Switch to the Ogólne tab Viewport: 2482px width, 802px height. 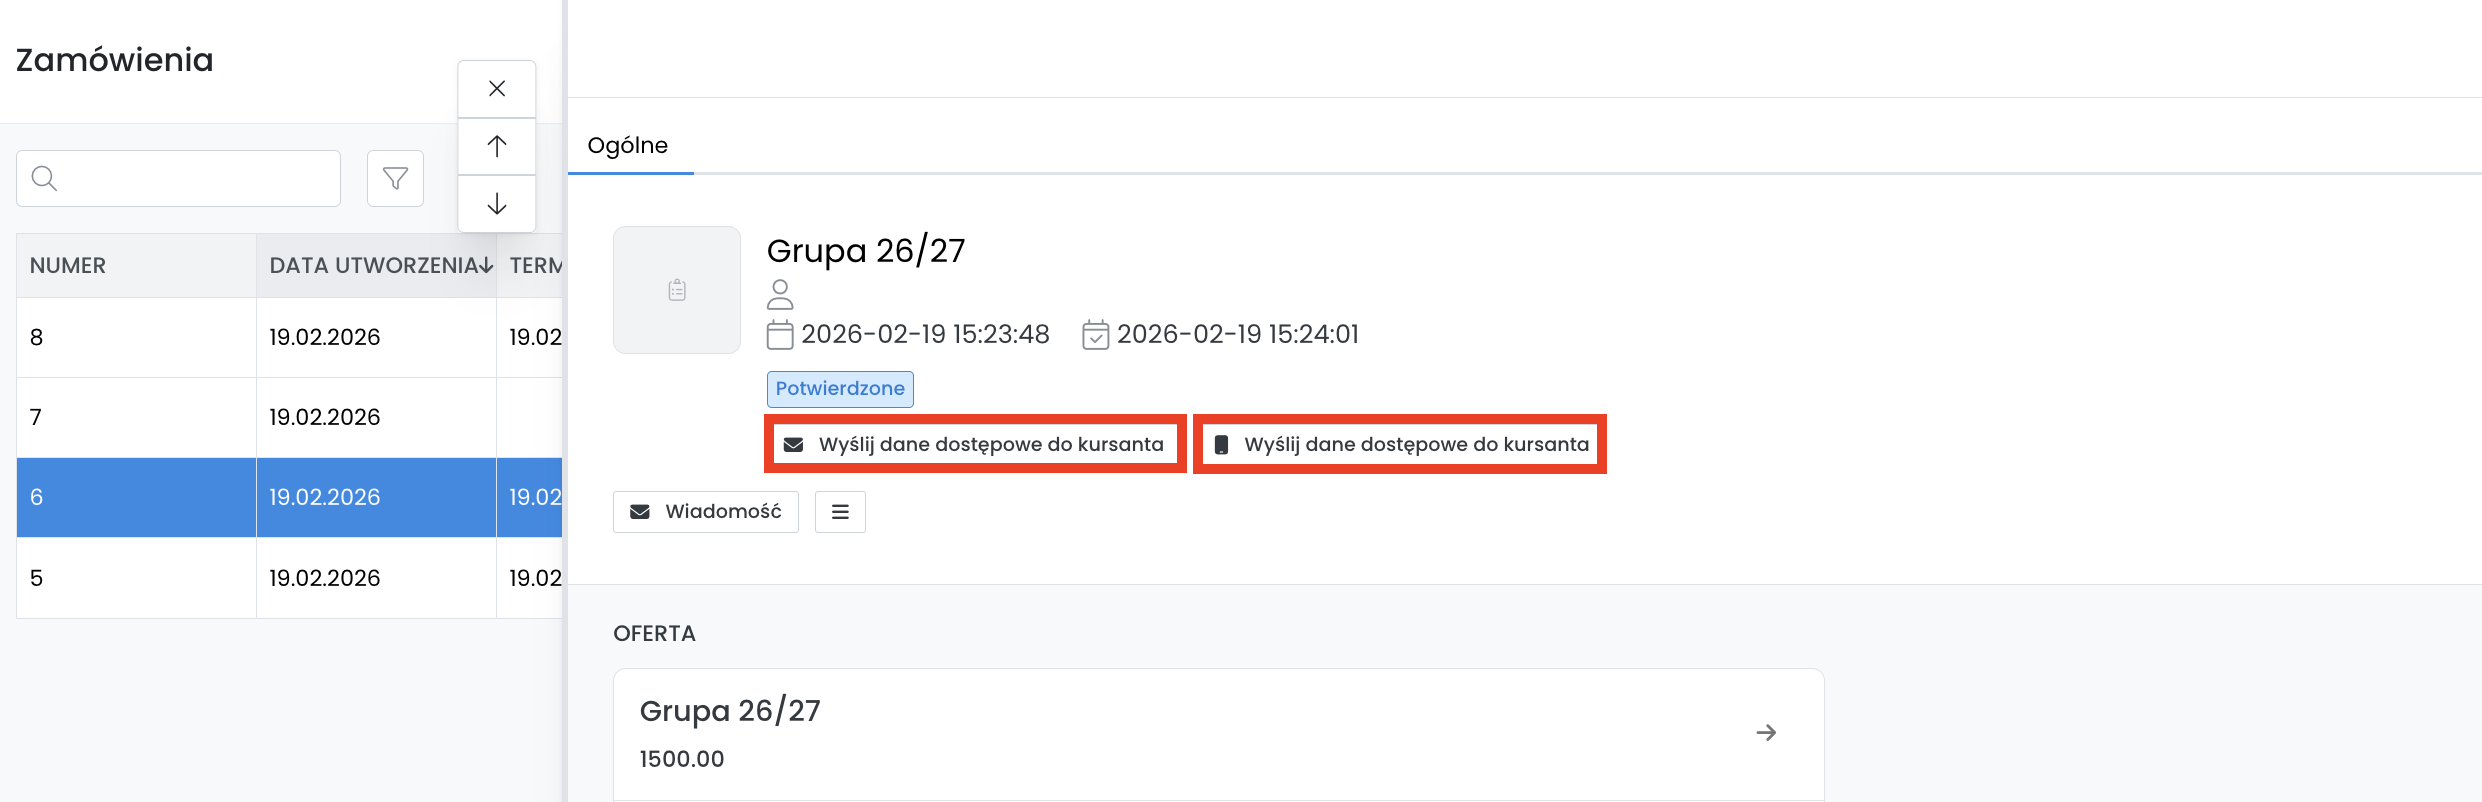pos(628,146)
